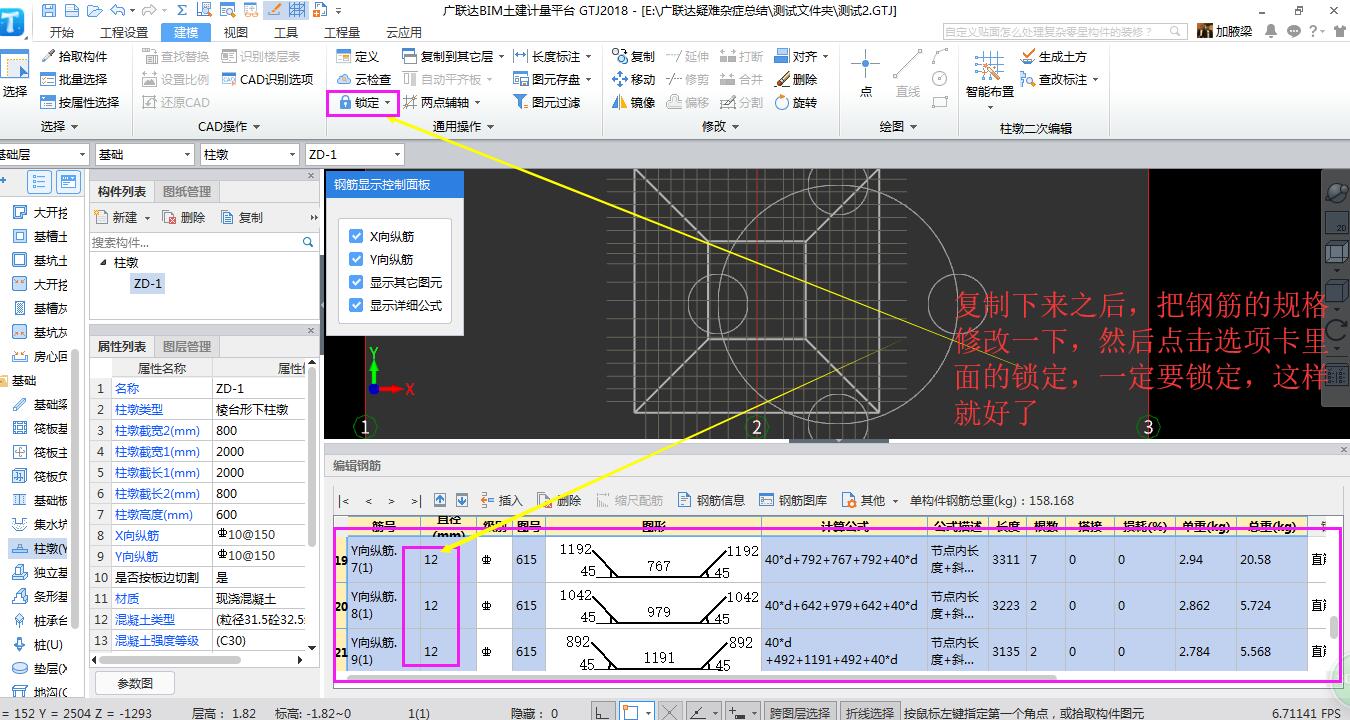Choose 按属性选择 select by property

point(81,102)
